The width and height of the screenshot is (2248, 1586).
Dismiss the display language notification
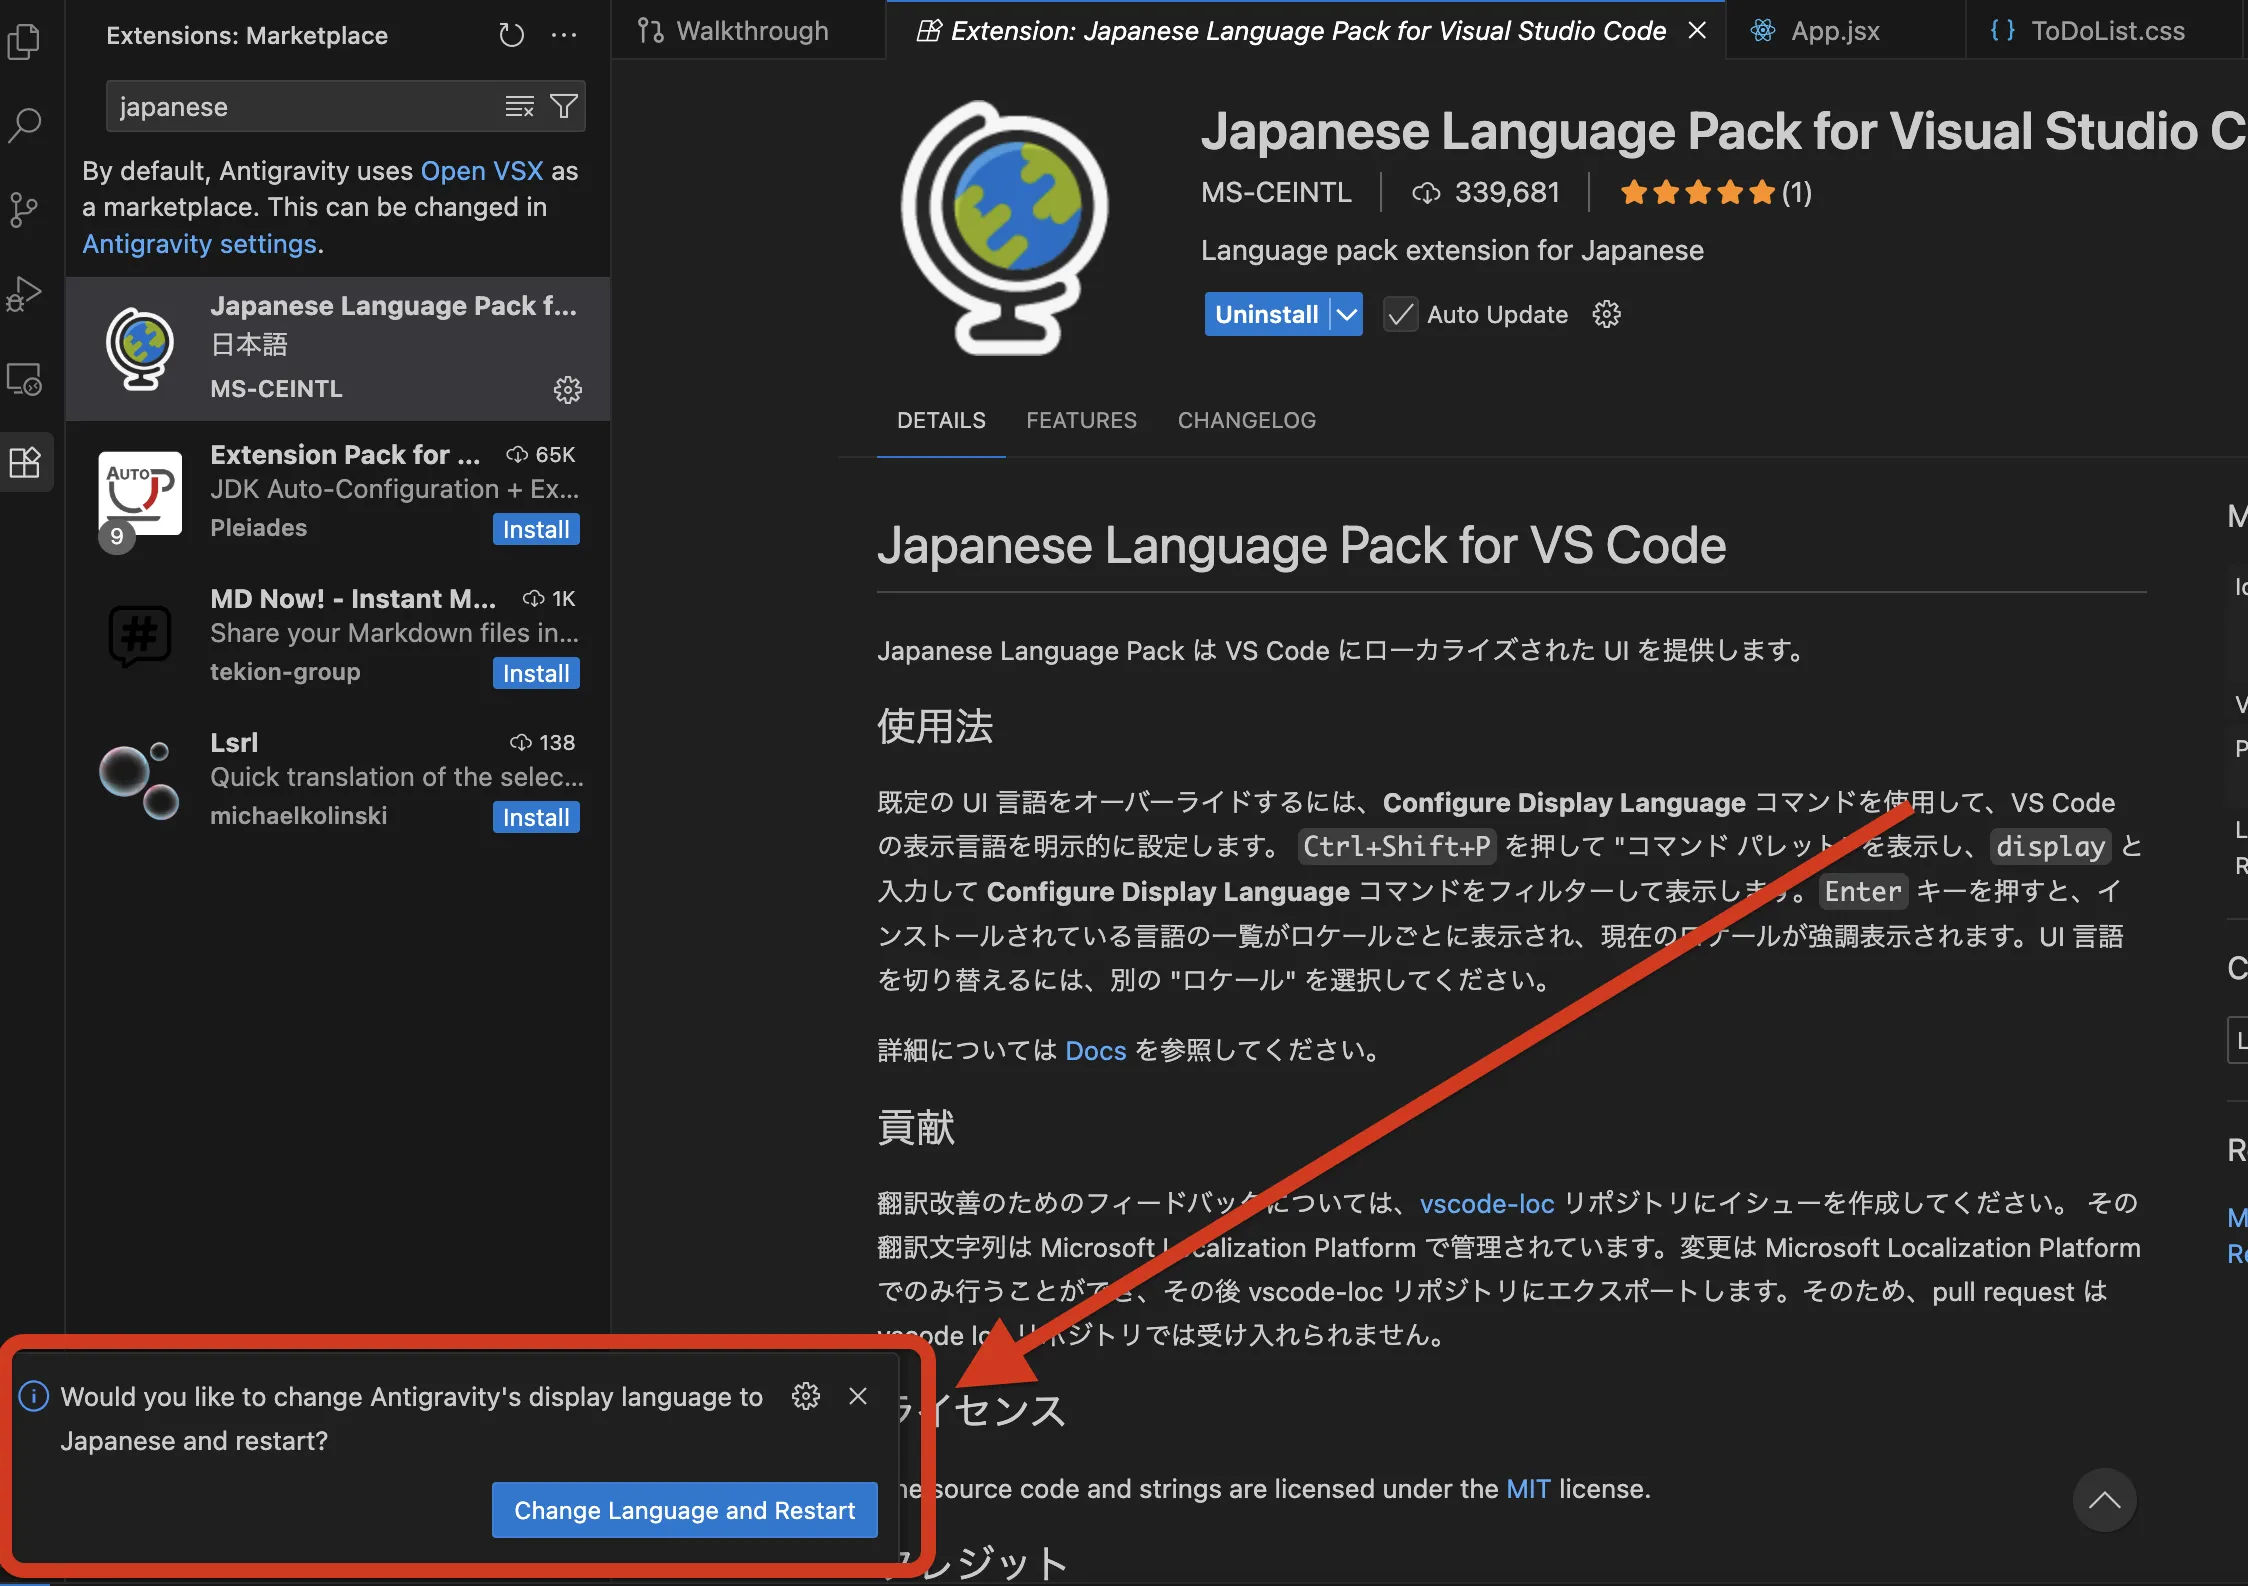(x=858, y=1396)
